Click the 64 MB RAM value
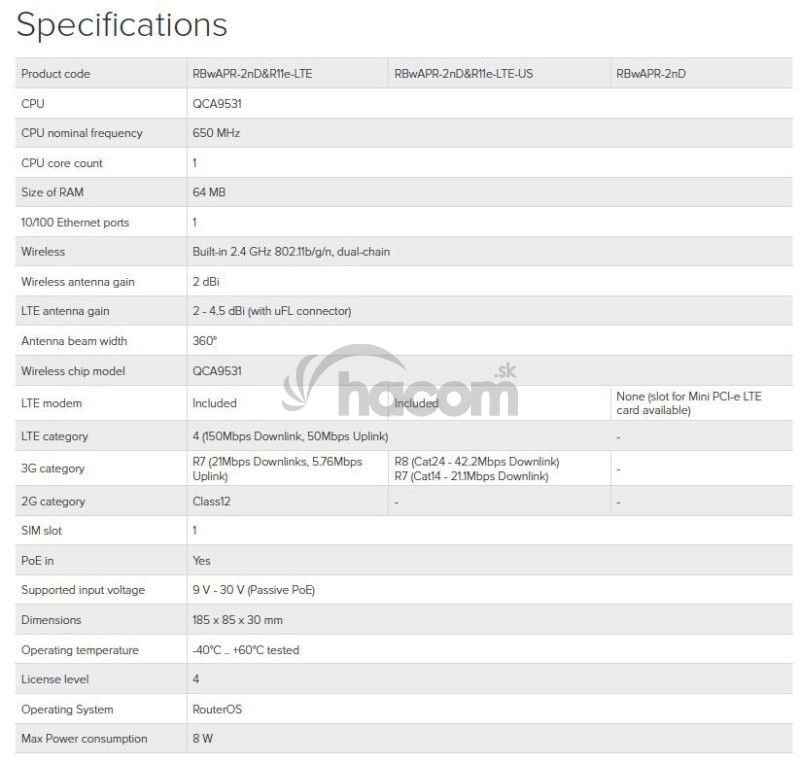Viewport: 800px width, 763px height. click(210, 192)
